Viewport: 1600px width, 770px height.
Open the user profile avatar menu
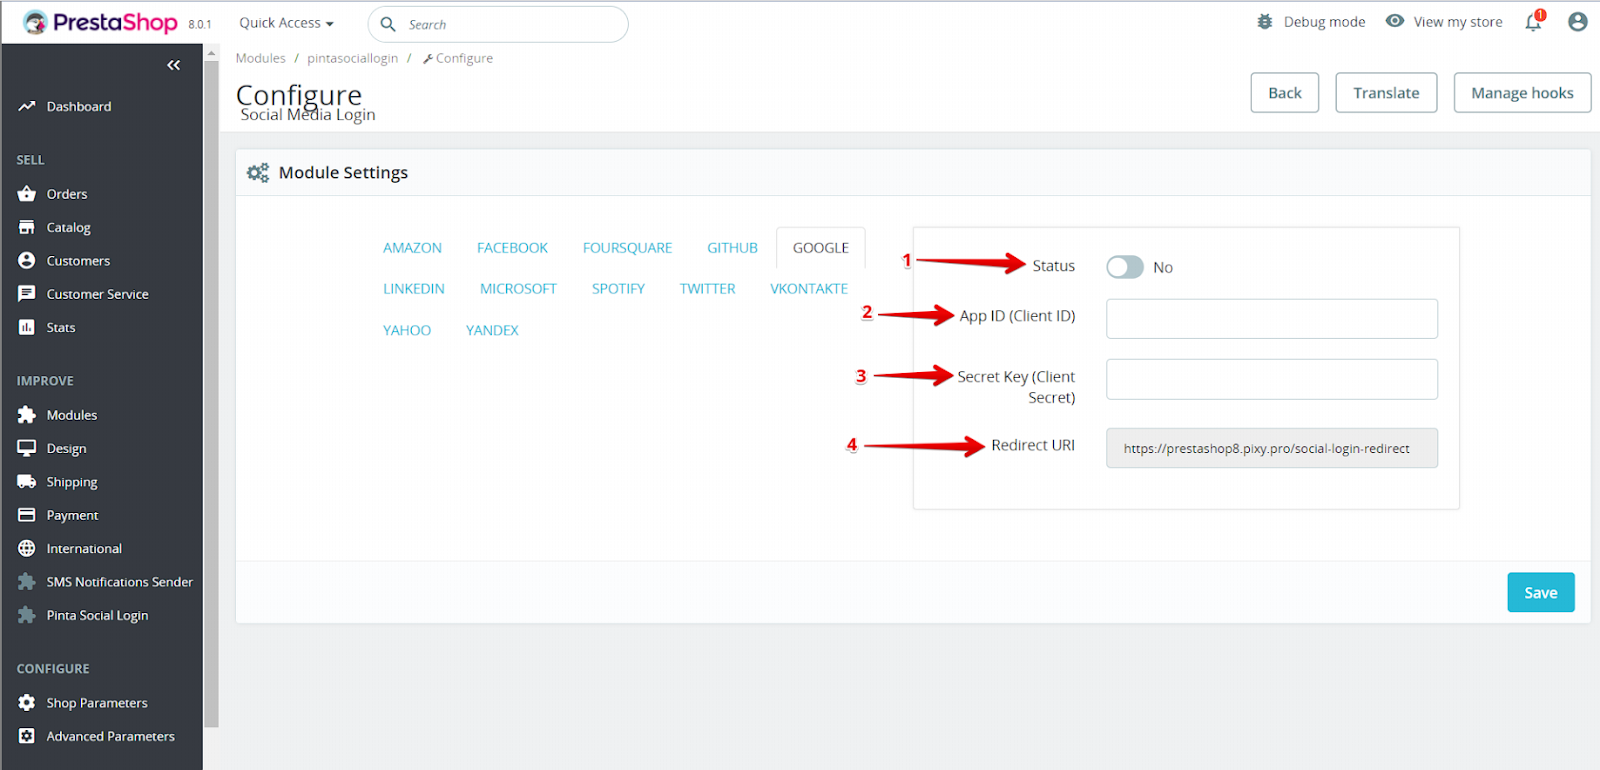[1578, 21]
